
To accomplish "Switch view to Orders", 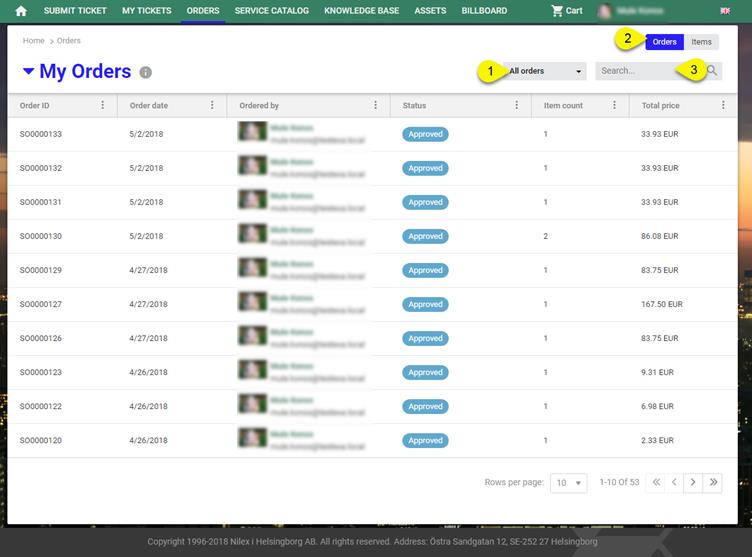I will click(x=664, y=42).
